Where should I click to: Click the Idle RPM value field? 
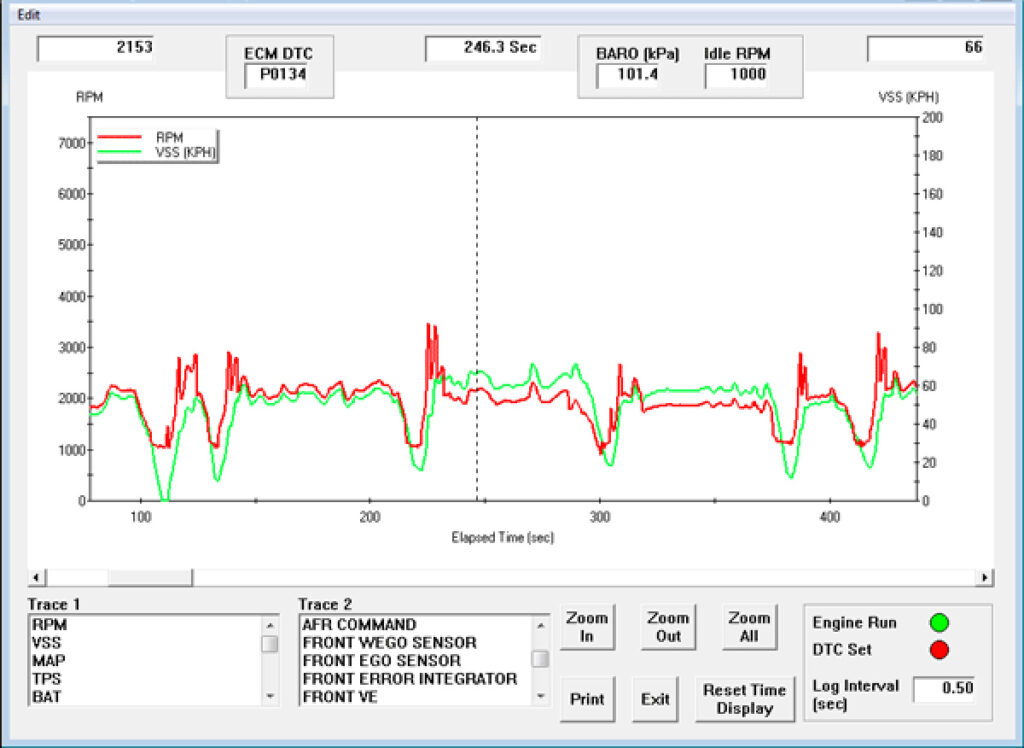pyautogui.click(x=735, y=74)
